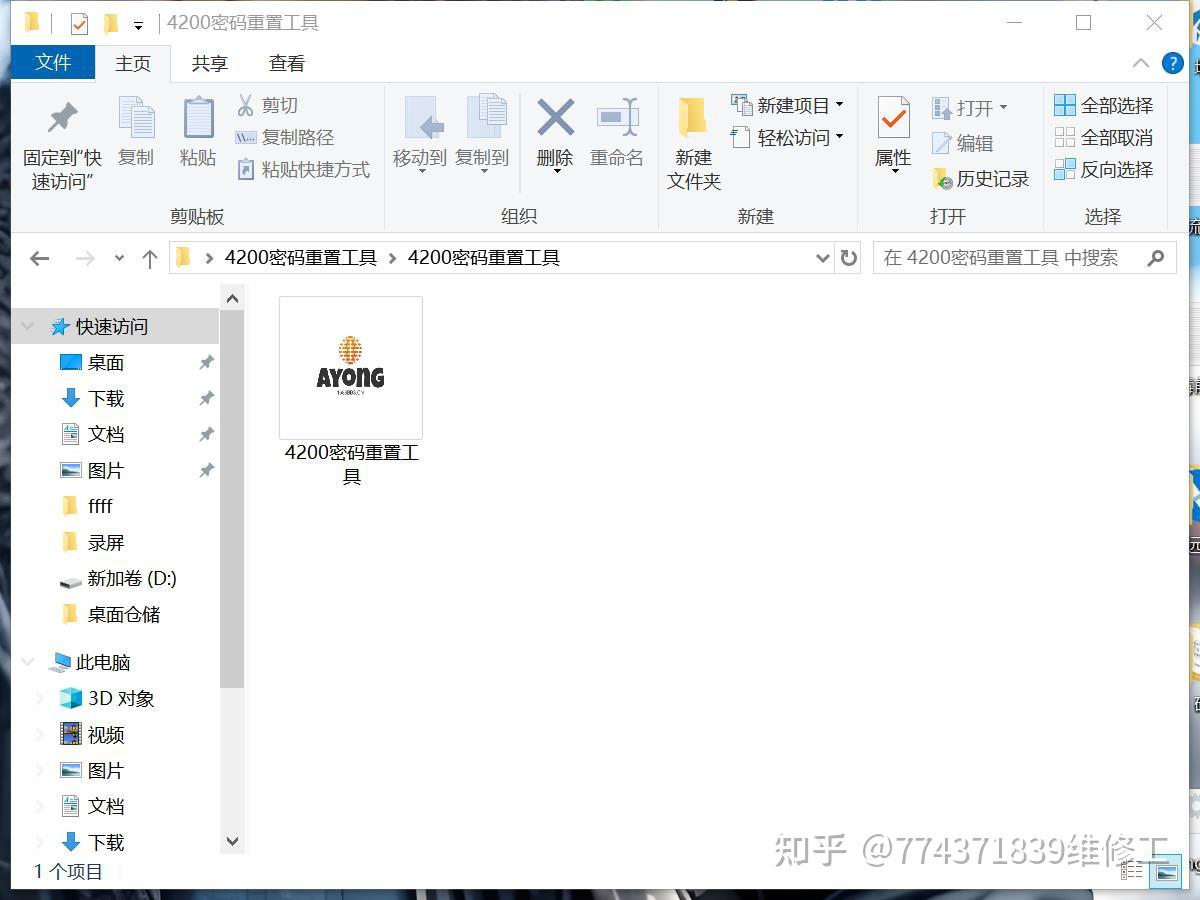Image resolution: width=1200 pixels, height=900 pixels.
Task: Click the Delete red X icon
Action: click(x=555, y=120)
